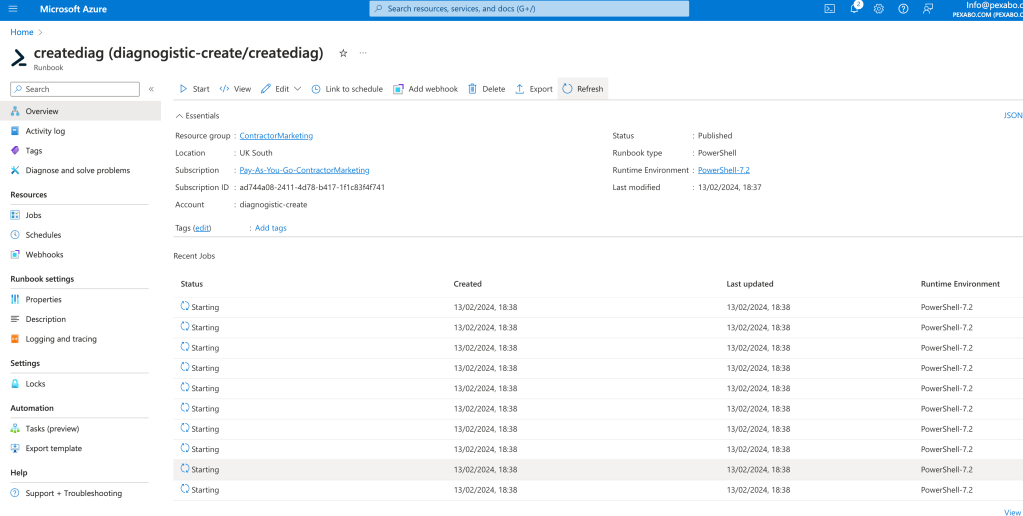Refresh the runbook overview
This screenshot has width=1023, height=516.
click(x=583, y=89)
